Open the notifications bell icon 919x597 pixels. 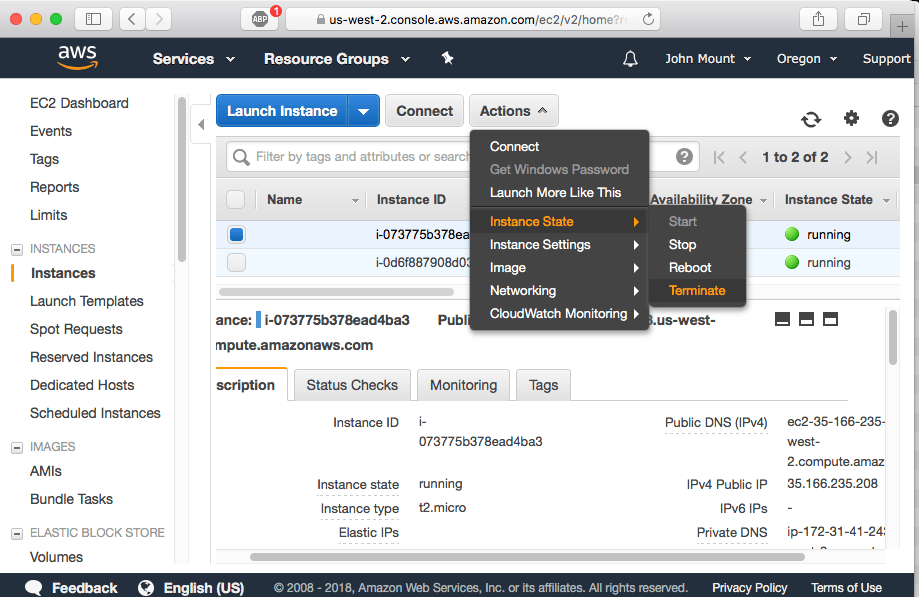click(x=630, y=59)
